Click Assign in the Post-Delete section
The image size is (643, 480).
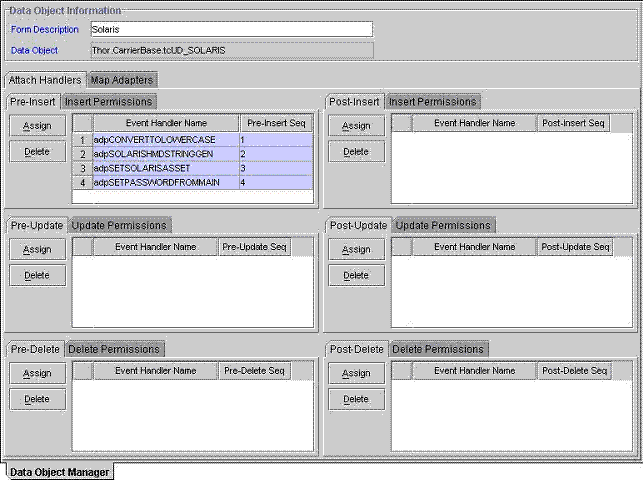click(x=356, y=373)
